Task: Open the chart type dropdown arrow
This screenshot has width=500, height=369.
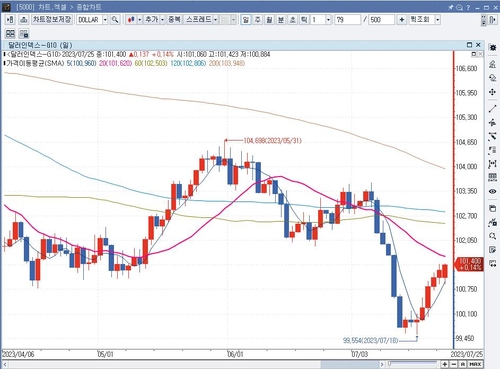Action: (139, 20)
